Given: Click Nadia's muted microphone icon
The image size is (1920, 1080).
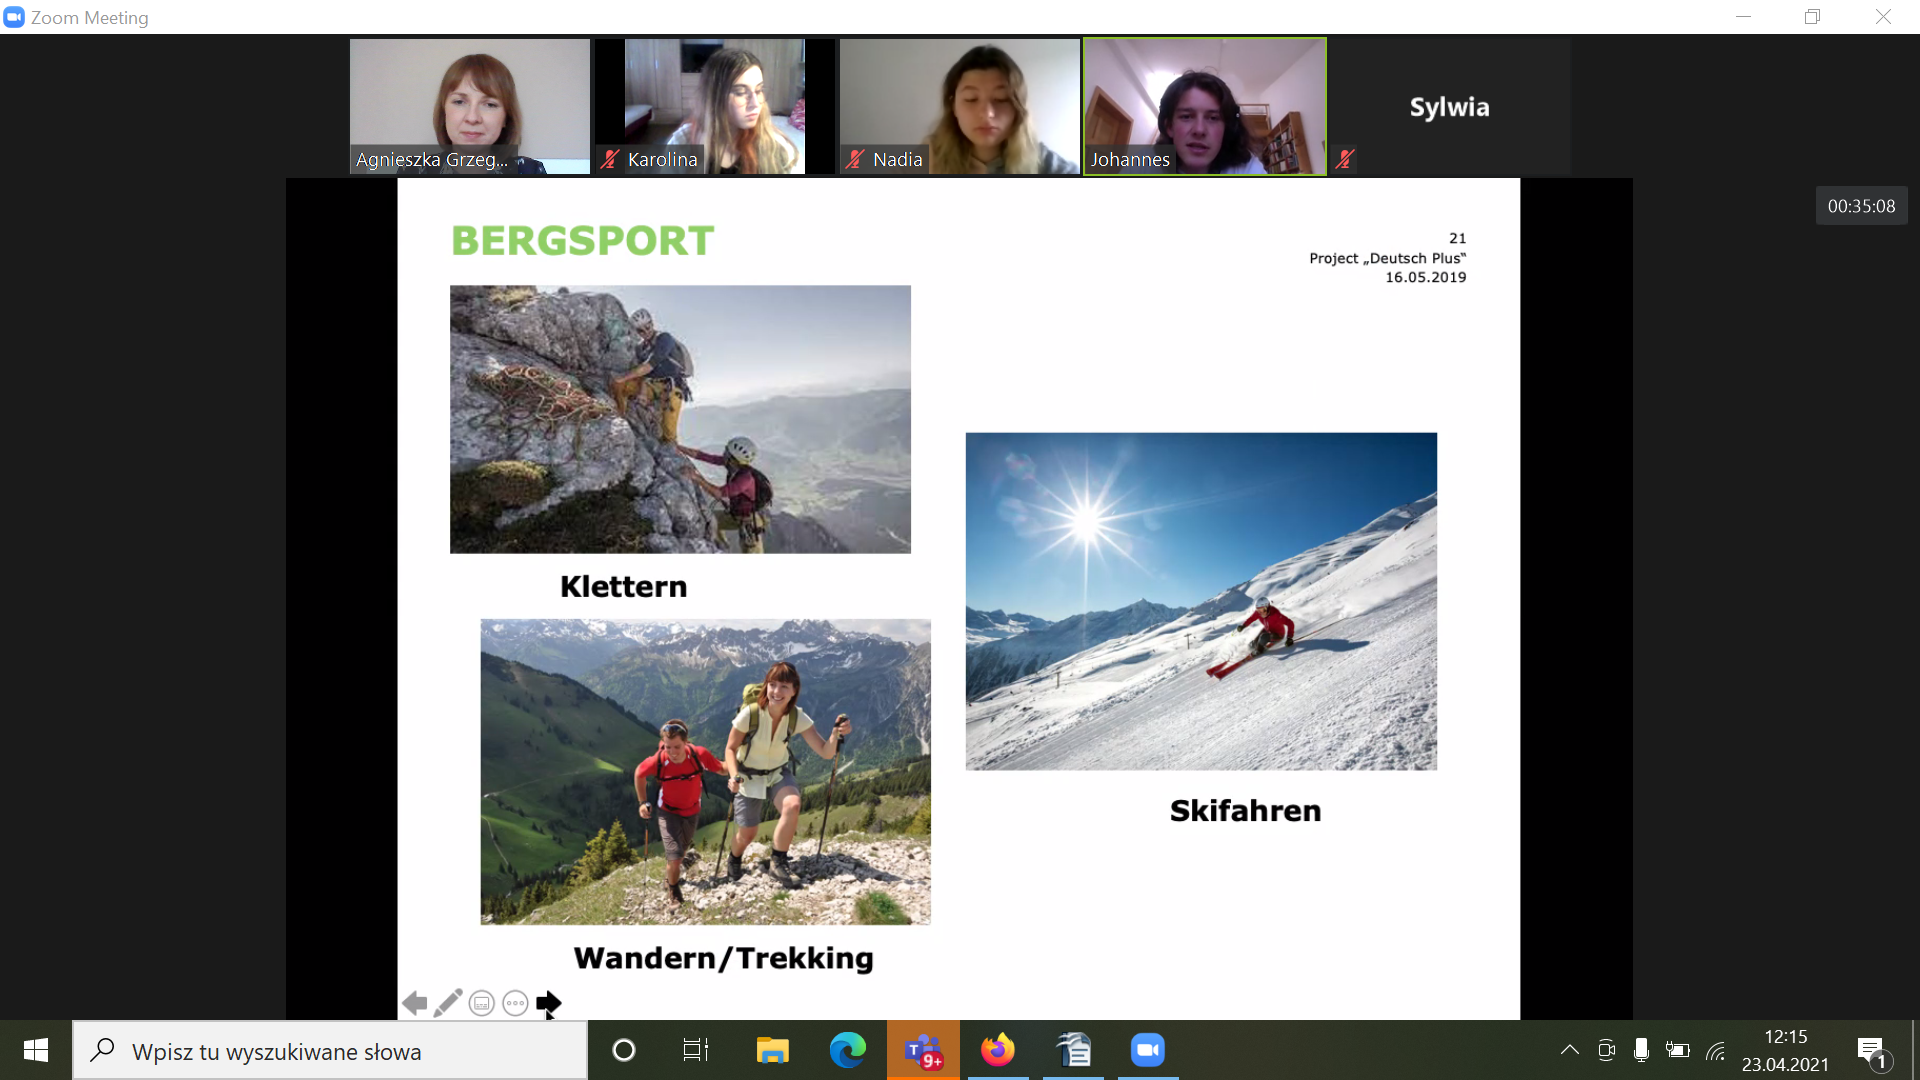Looking at the screenshot, I should (x=855, y=159).
